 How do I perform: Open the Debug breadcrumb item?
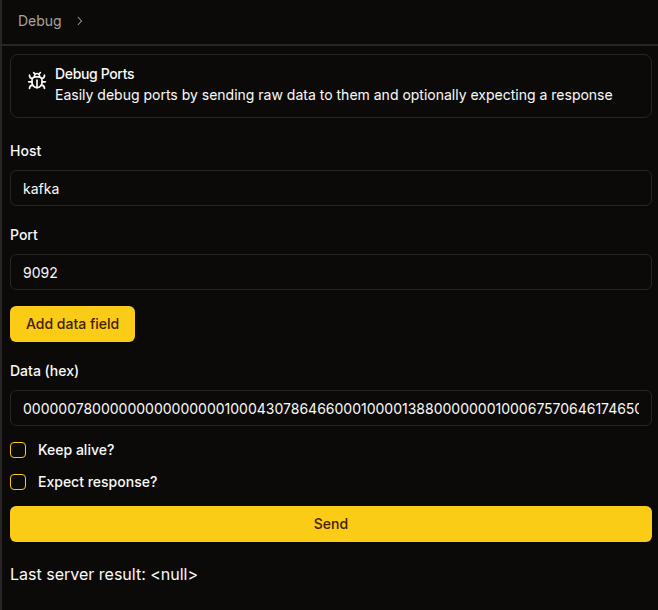(x=39, y=21)
